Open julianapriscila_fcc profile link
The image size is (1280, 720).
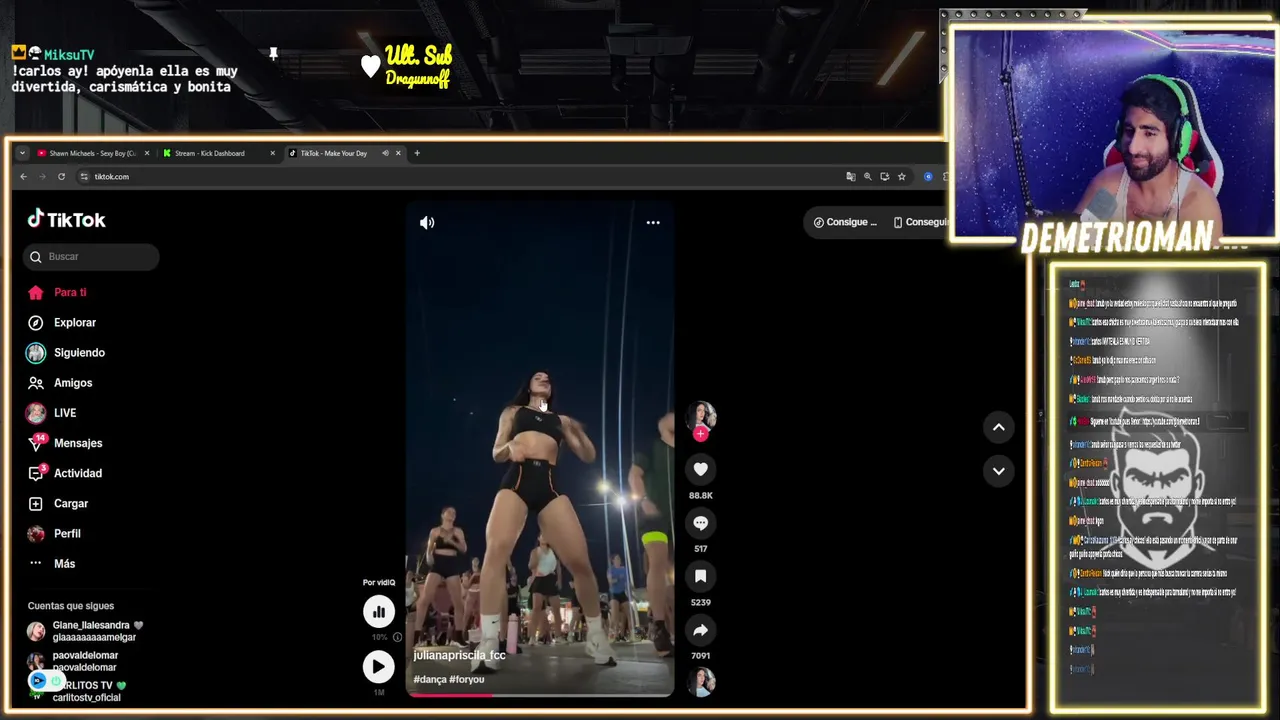459,655
